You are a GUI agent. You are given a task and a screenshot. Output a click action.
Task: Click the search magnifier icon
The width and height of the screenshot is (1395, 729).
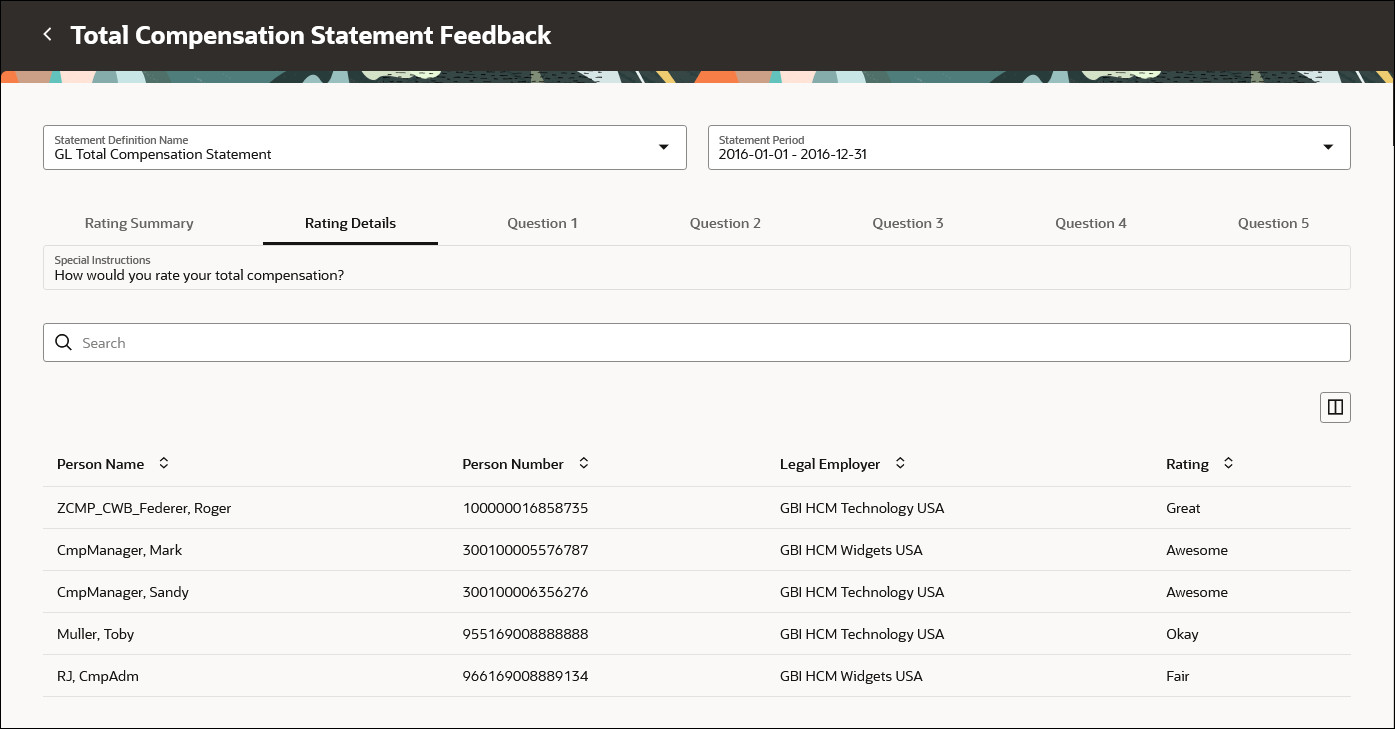pyautogui.click(x=64, y=343)
